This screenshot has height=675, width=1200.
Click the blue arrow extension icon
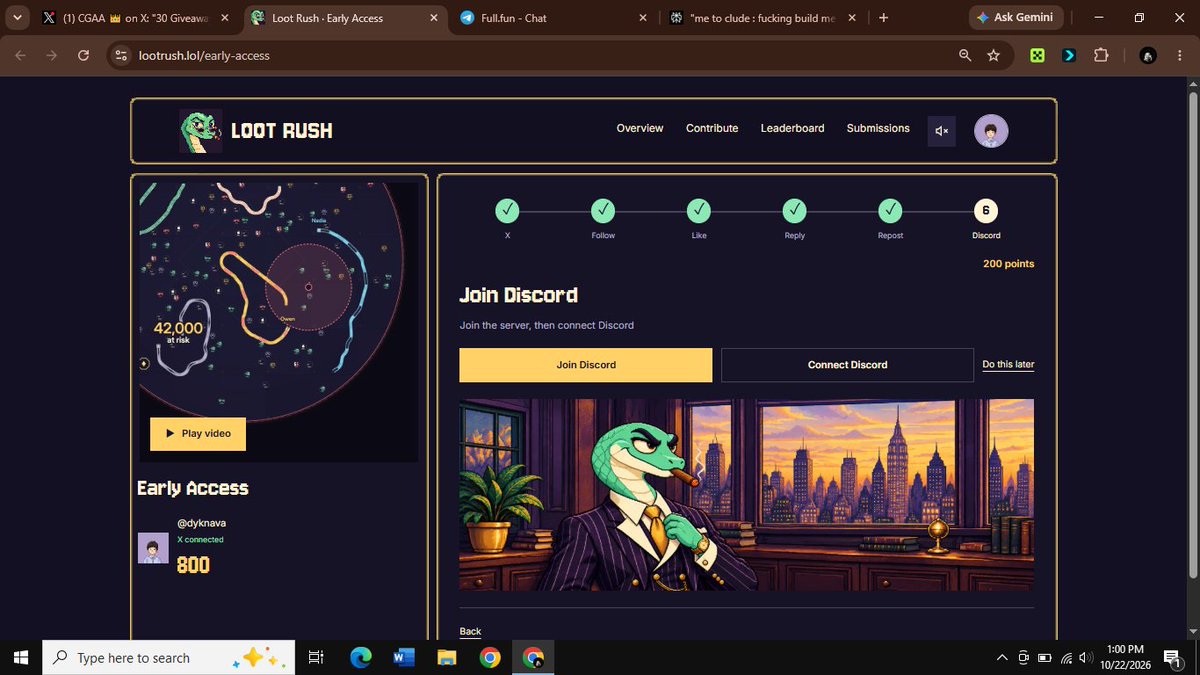pos(1069,56)
